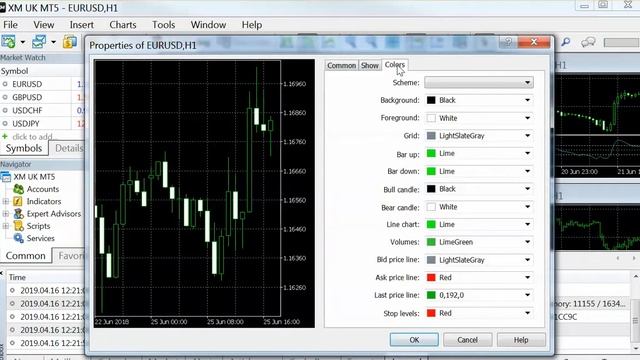Click the Market Watch dollar toolbar icon
This screenshot has width=640, height=360.
[70, 42]
